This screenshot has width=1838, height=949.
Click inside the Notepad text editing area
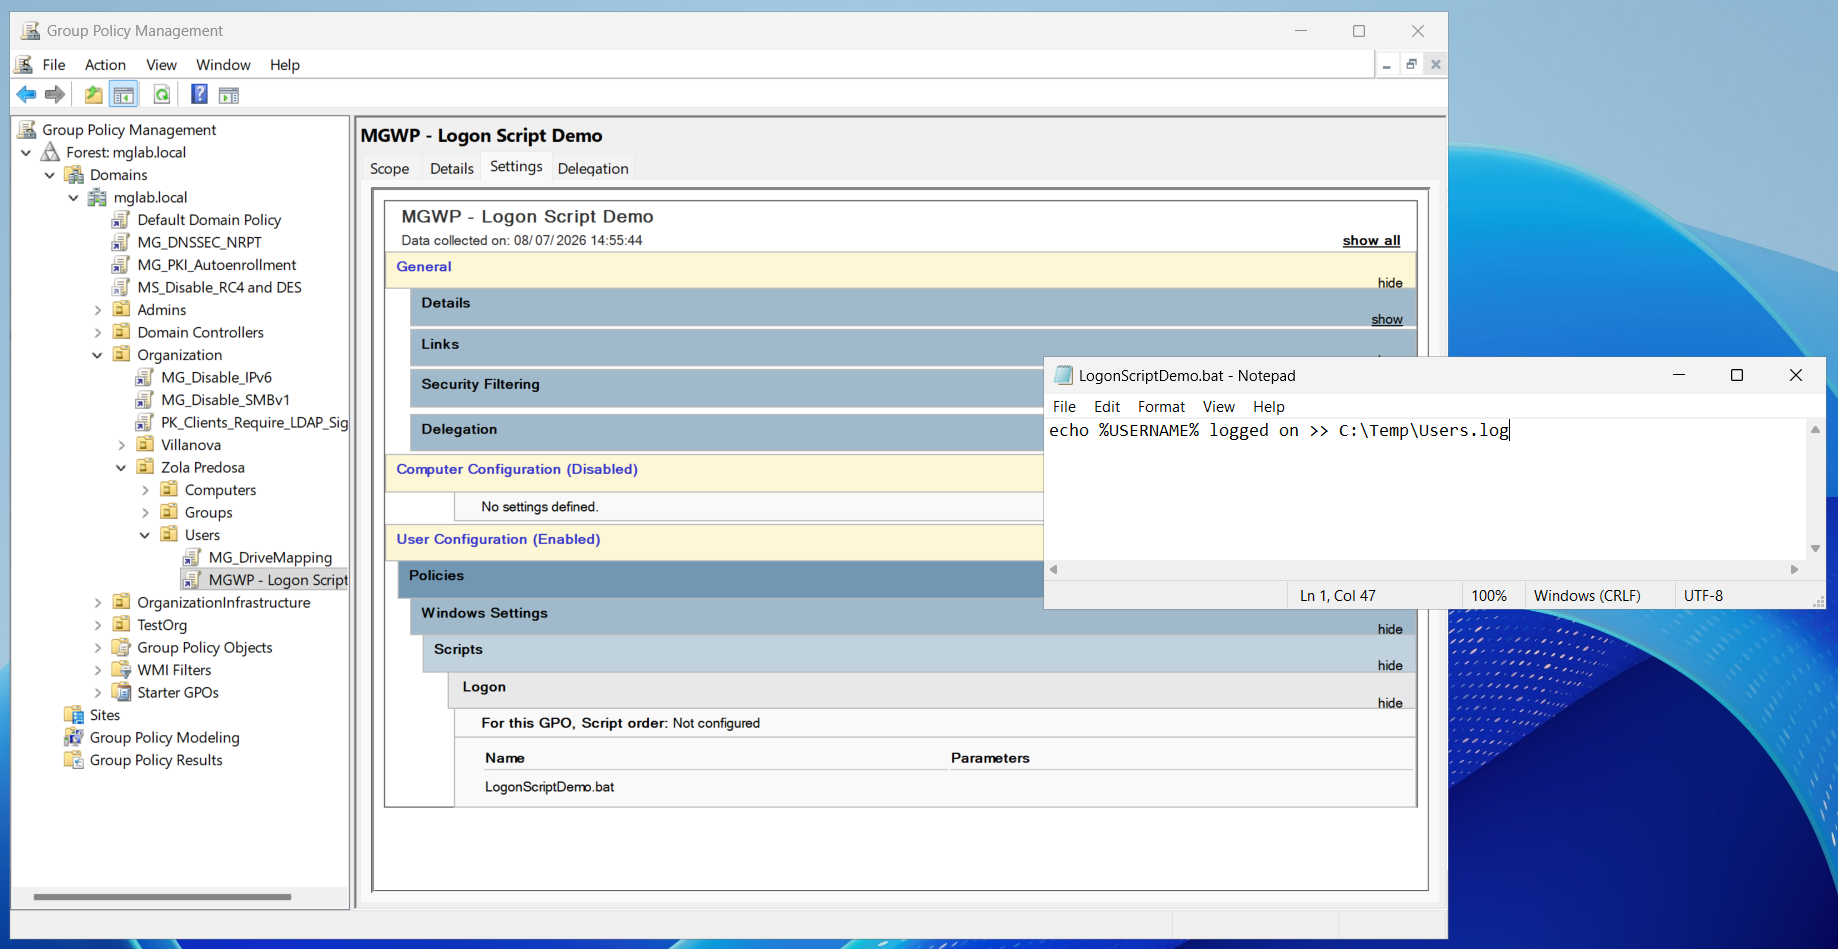[1425, 490]
